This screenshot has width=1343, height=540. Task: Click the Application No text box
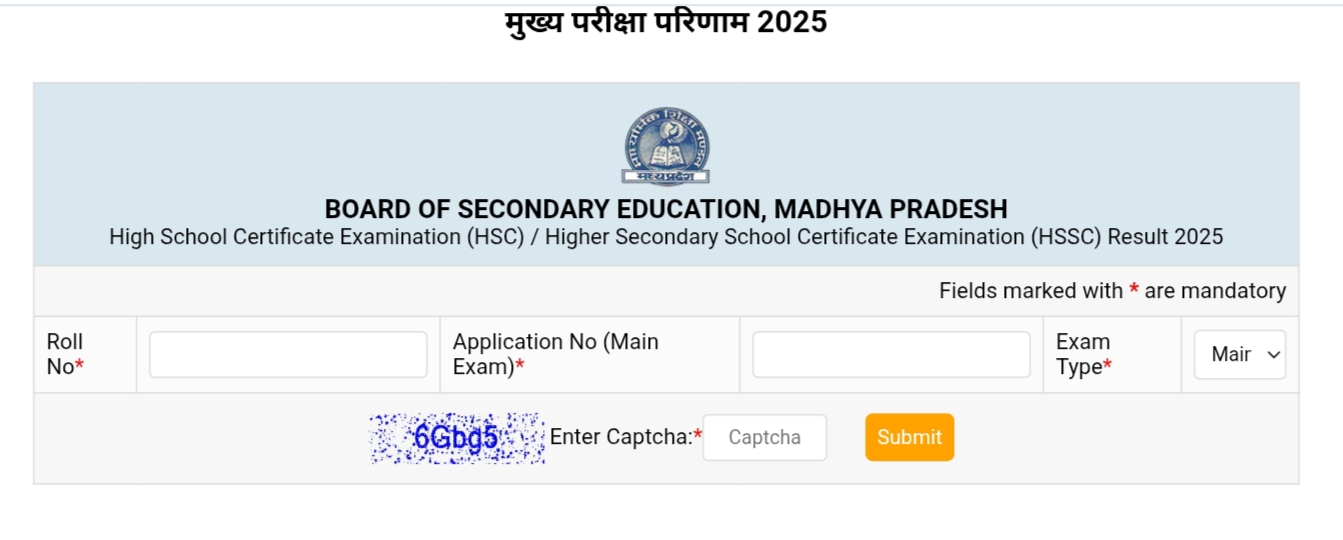pos(891,355)
